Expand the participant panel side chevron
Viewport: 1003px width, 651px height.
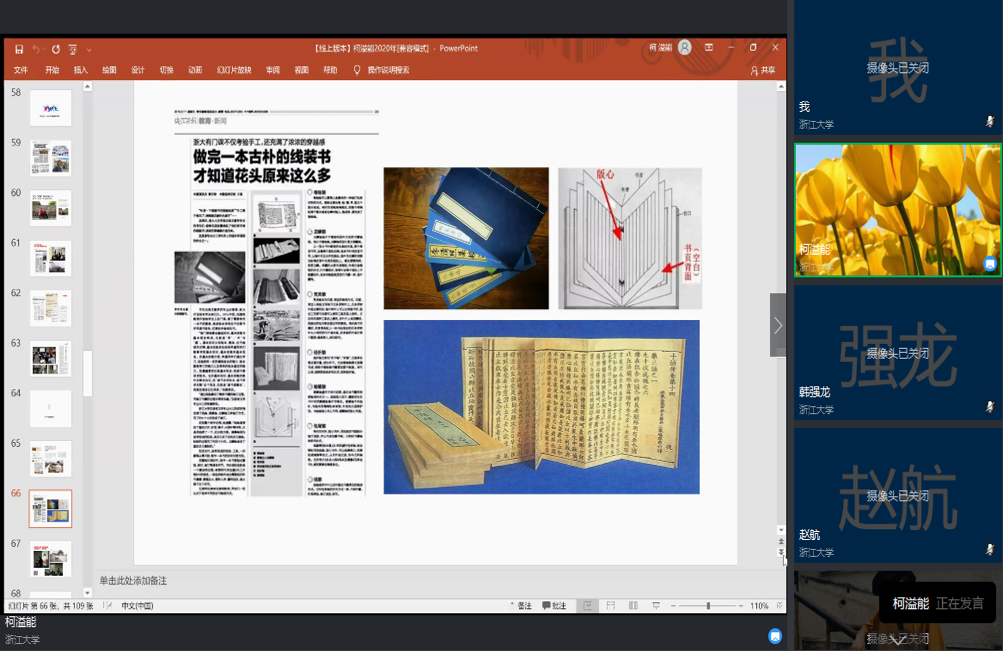coord(777,325)
